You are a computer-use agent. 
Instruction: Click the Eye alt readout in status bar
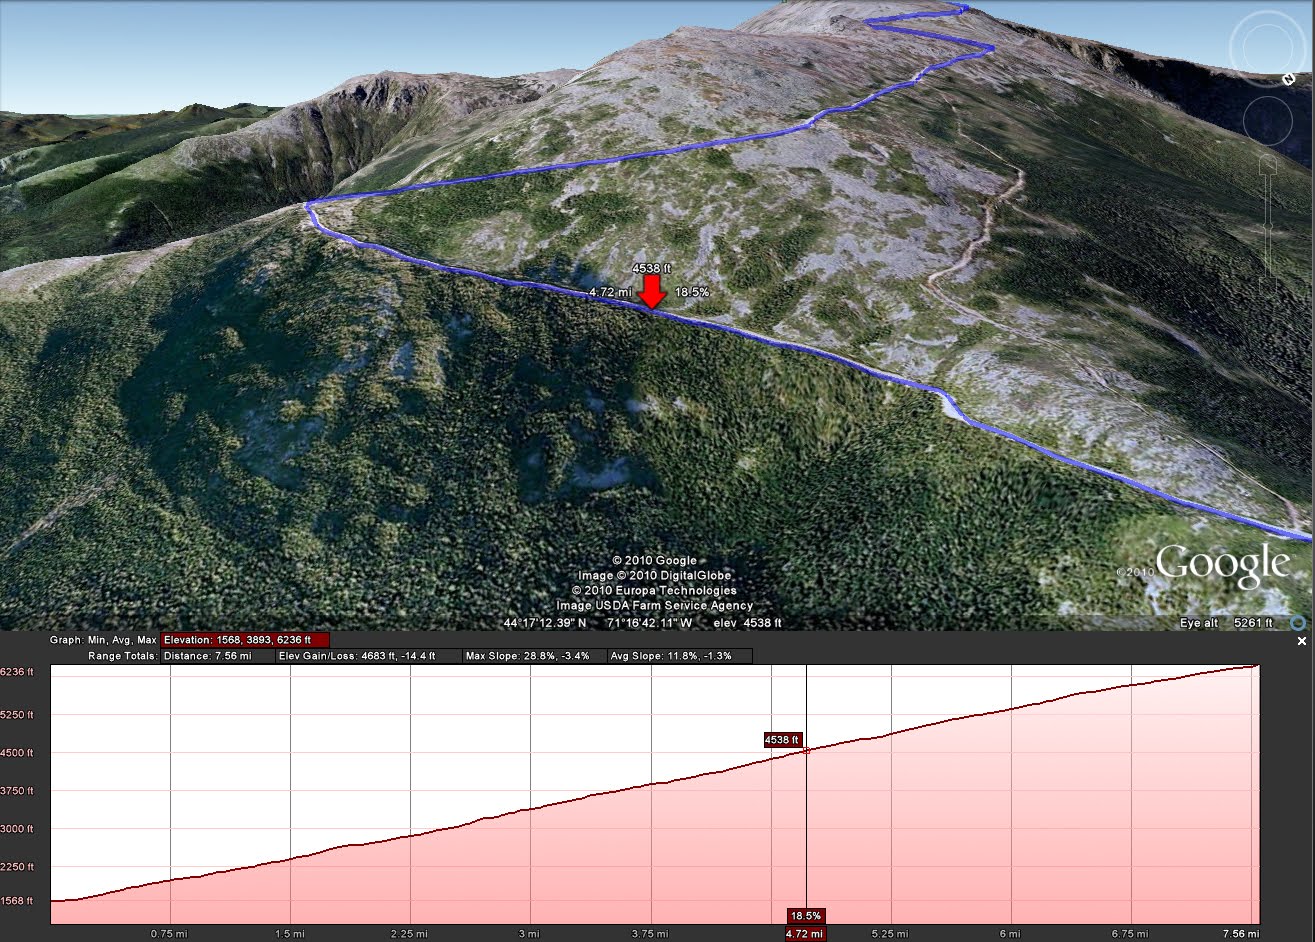tap(1226, 623)
